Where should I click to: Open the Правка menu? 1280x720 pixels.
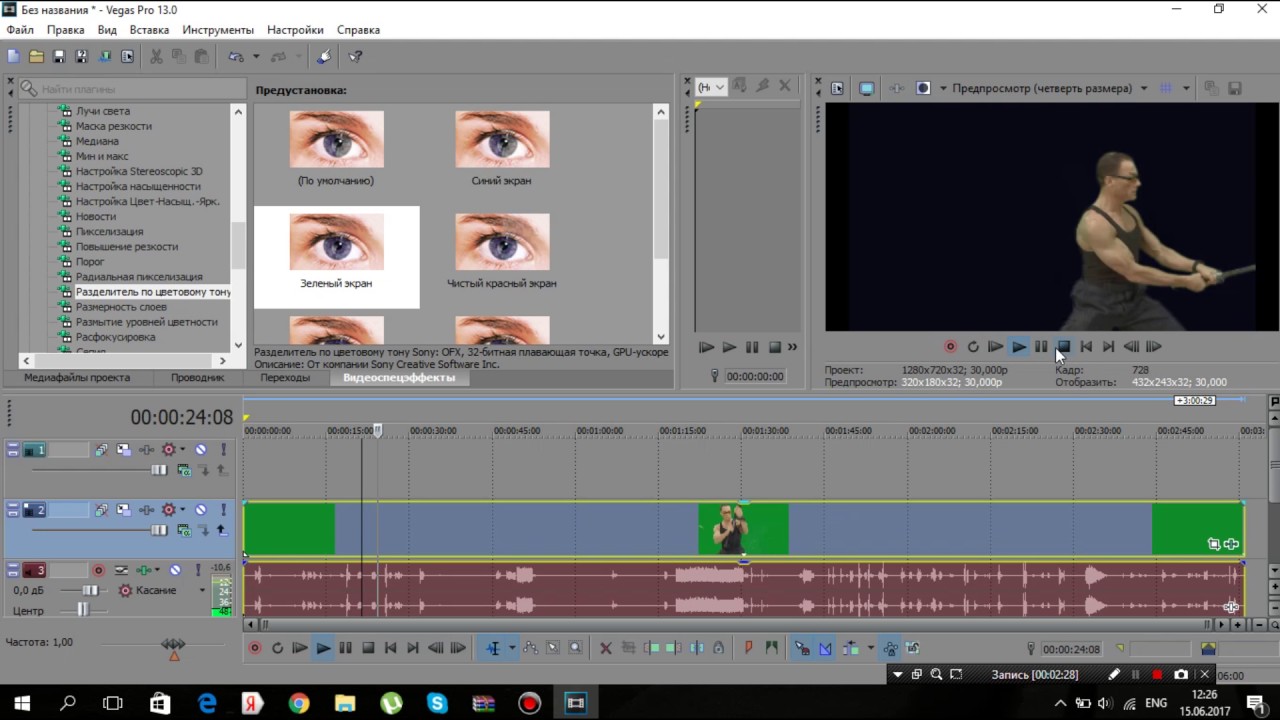point(66,30)
